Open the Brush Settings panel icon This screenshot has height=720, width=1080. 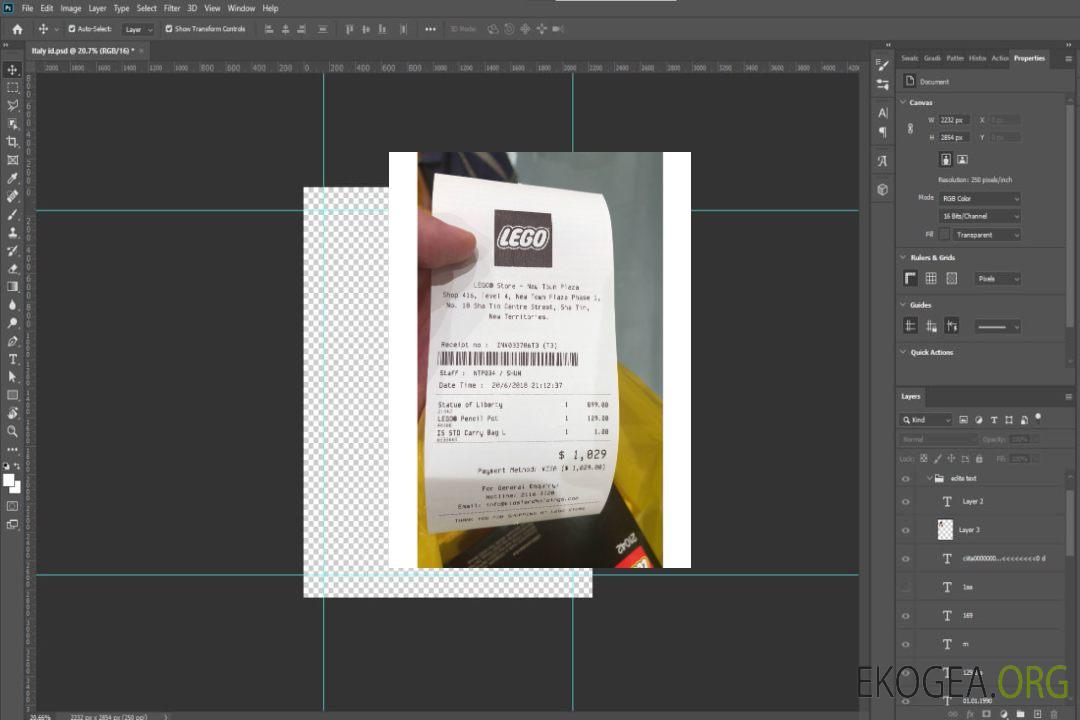click(x=882, y=65)
